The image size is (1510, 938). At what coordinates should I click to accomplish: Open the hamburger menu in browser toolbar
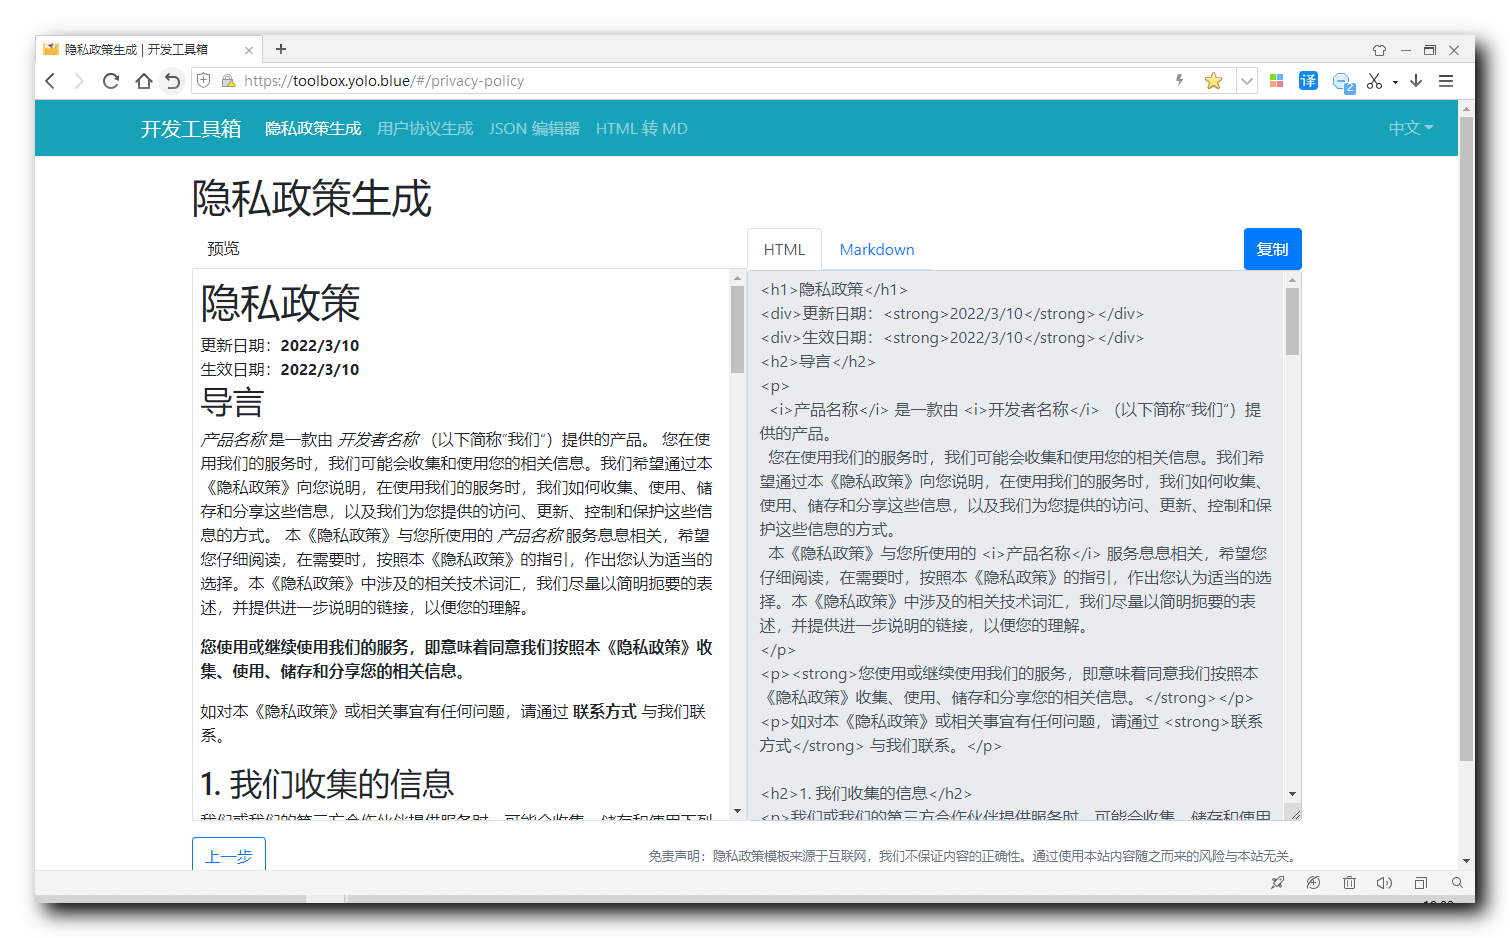click(x=1446, y=81)
